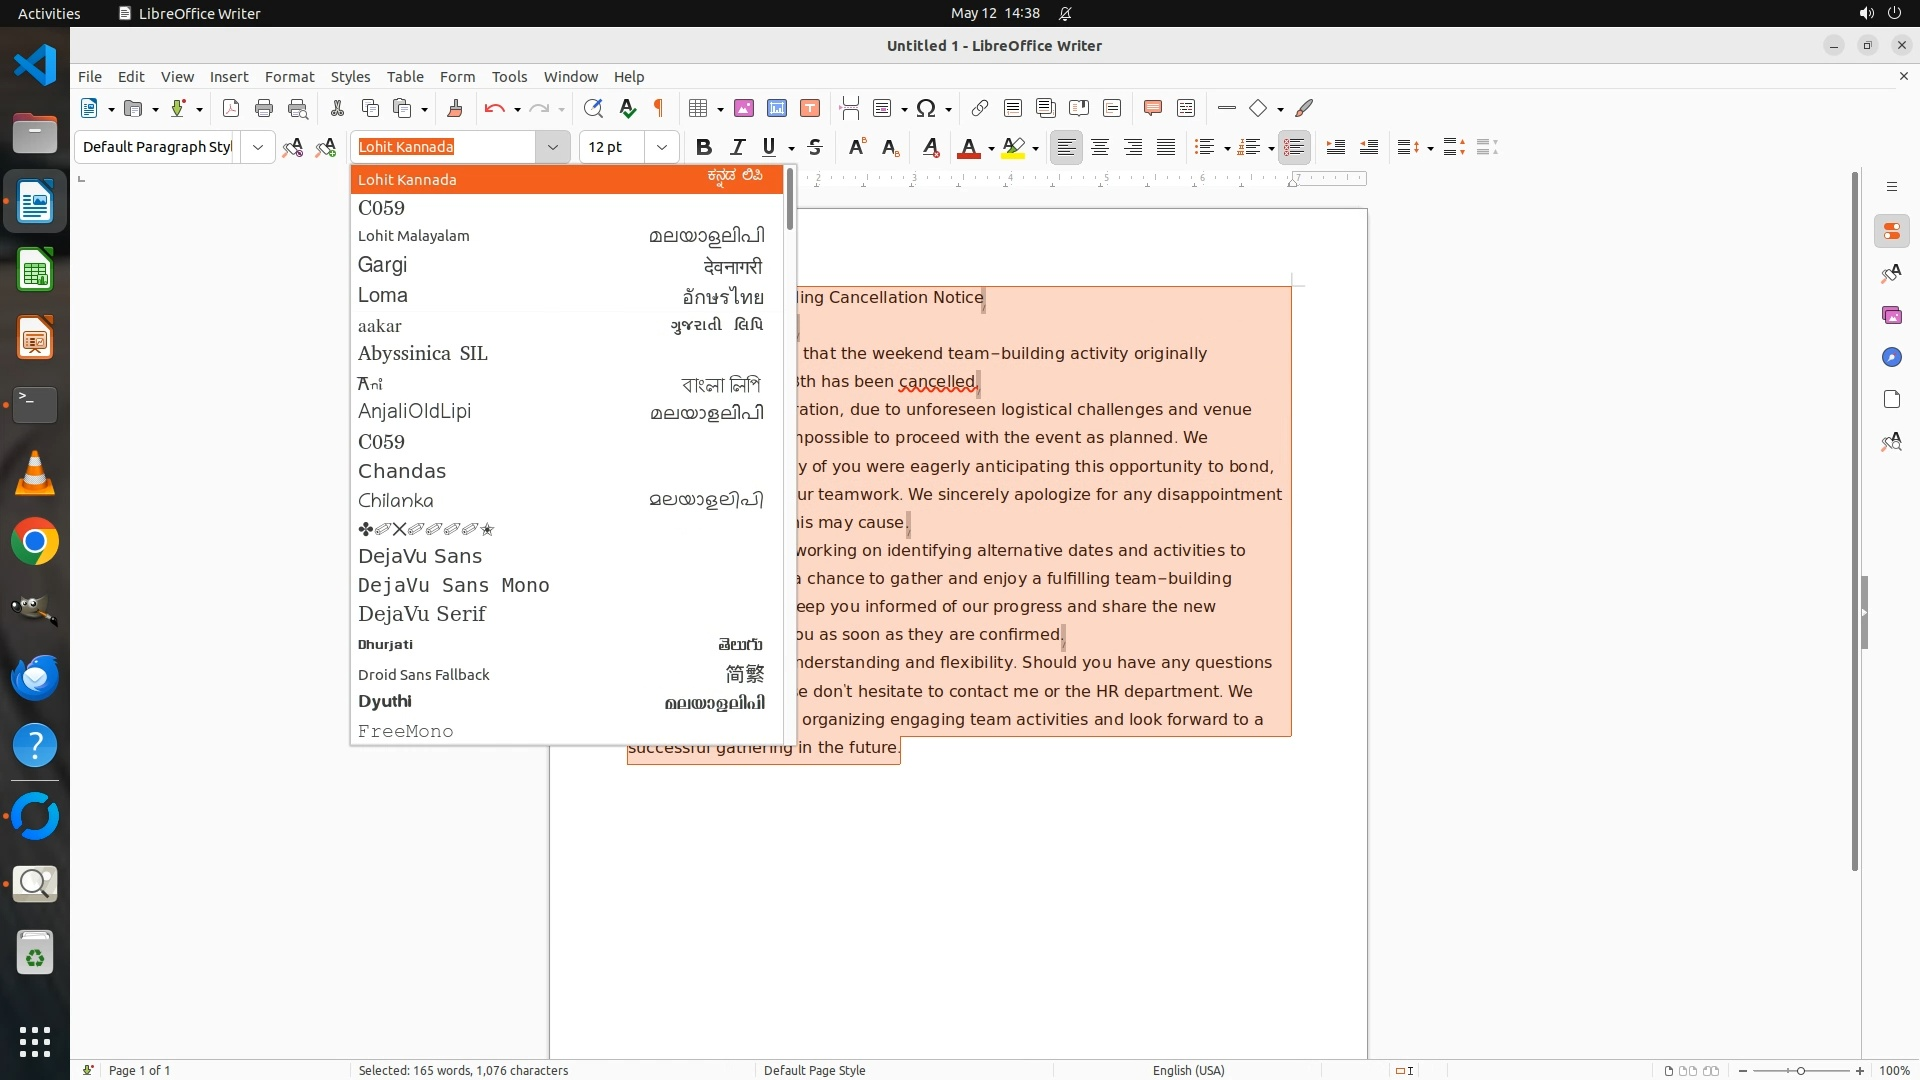Select Droid Sans Fallback font entry
Screen dimensions: 1920x1080
click(424, 674)
